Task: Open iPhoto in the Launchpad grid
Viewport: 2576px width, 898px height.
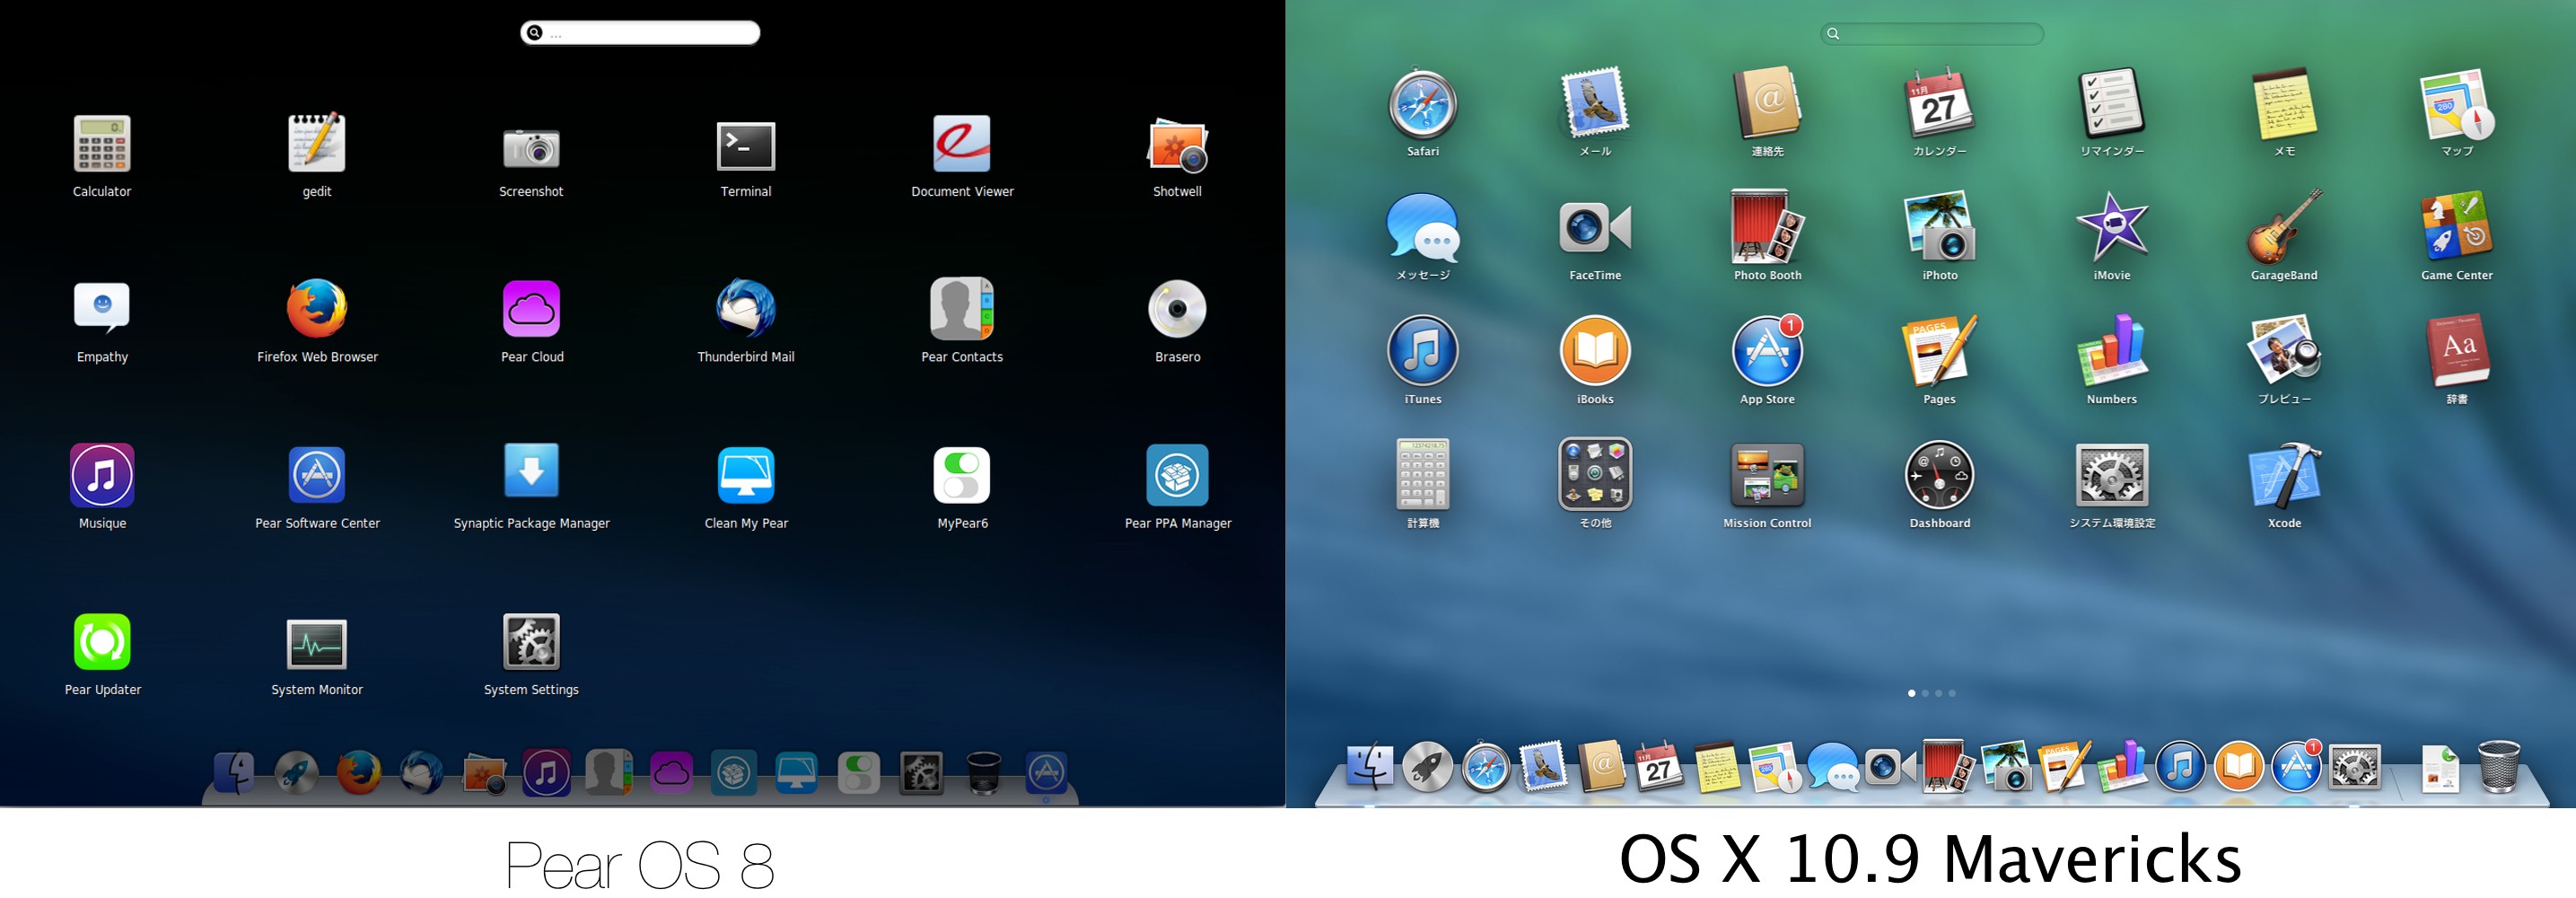Action: point(1939,227)
